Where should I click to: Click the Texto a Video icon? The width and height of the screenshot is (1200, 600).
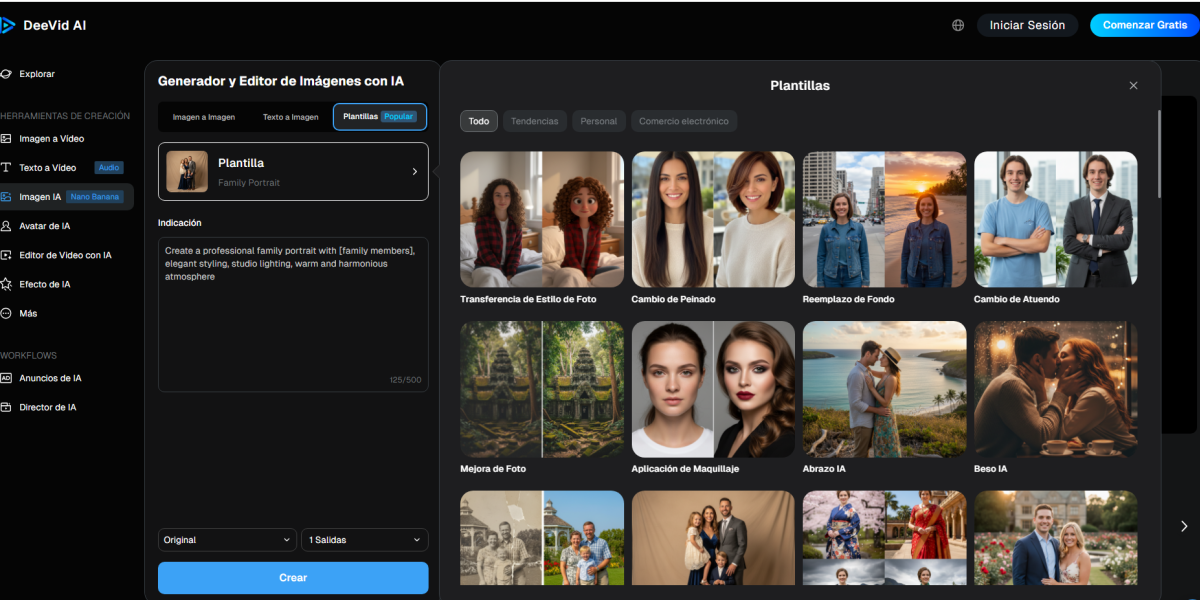point(7,168)
